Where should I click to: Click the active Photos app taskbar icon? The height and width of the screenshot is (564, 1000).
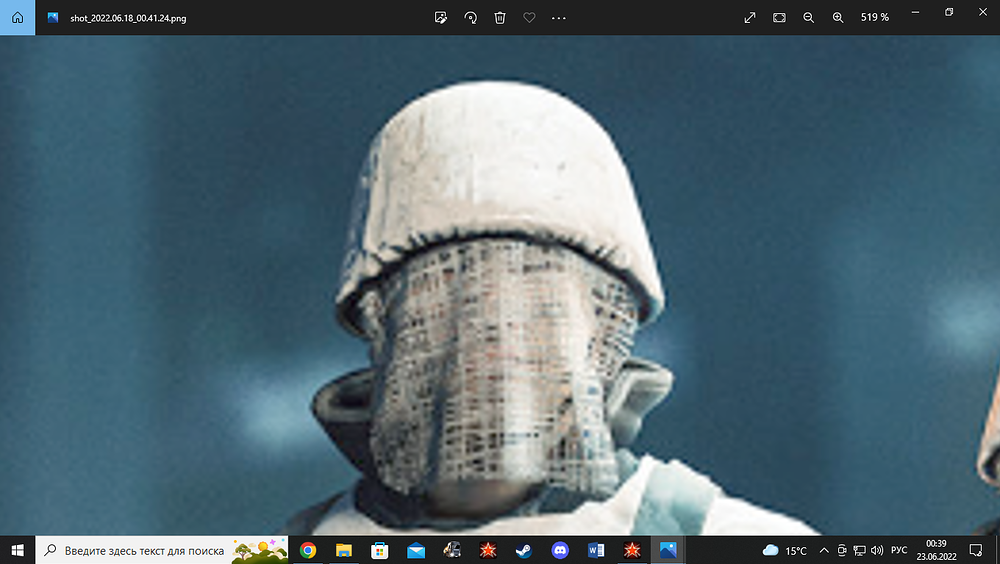click(668, 550)
